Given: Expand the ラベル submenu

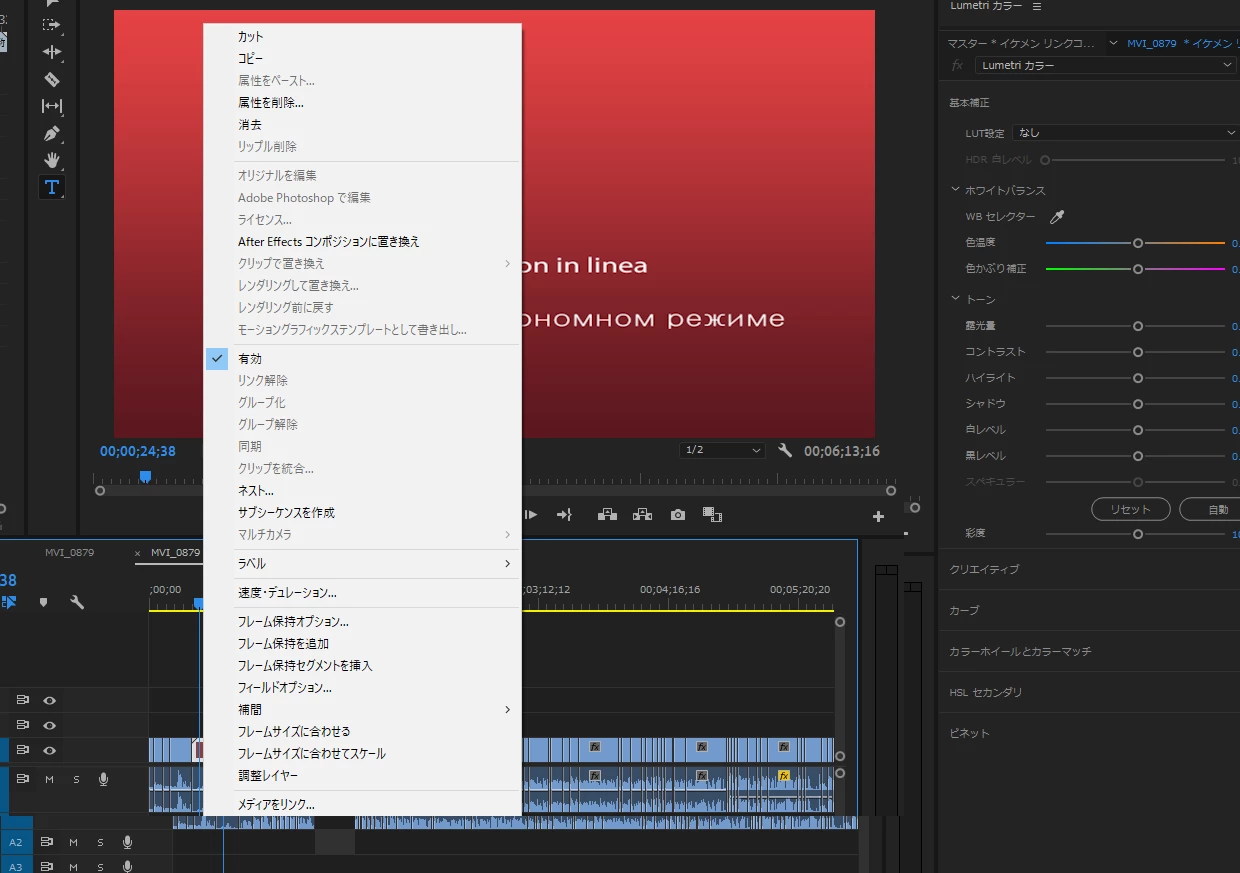Looking at the screenshot, I should click(362, 564).
